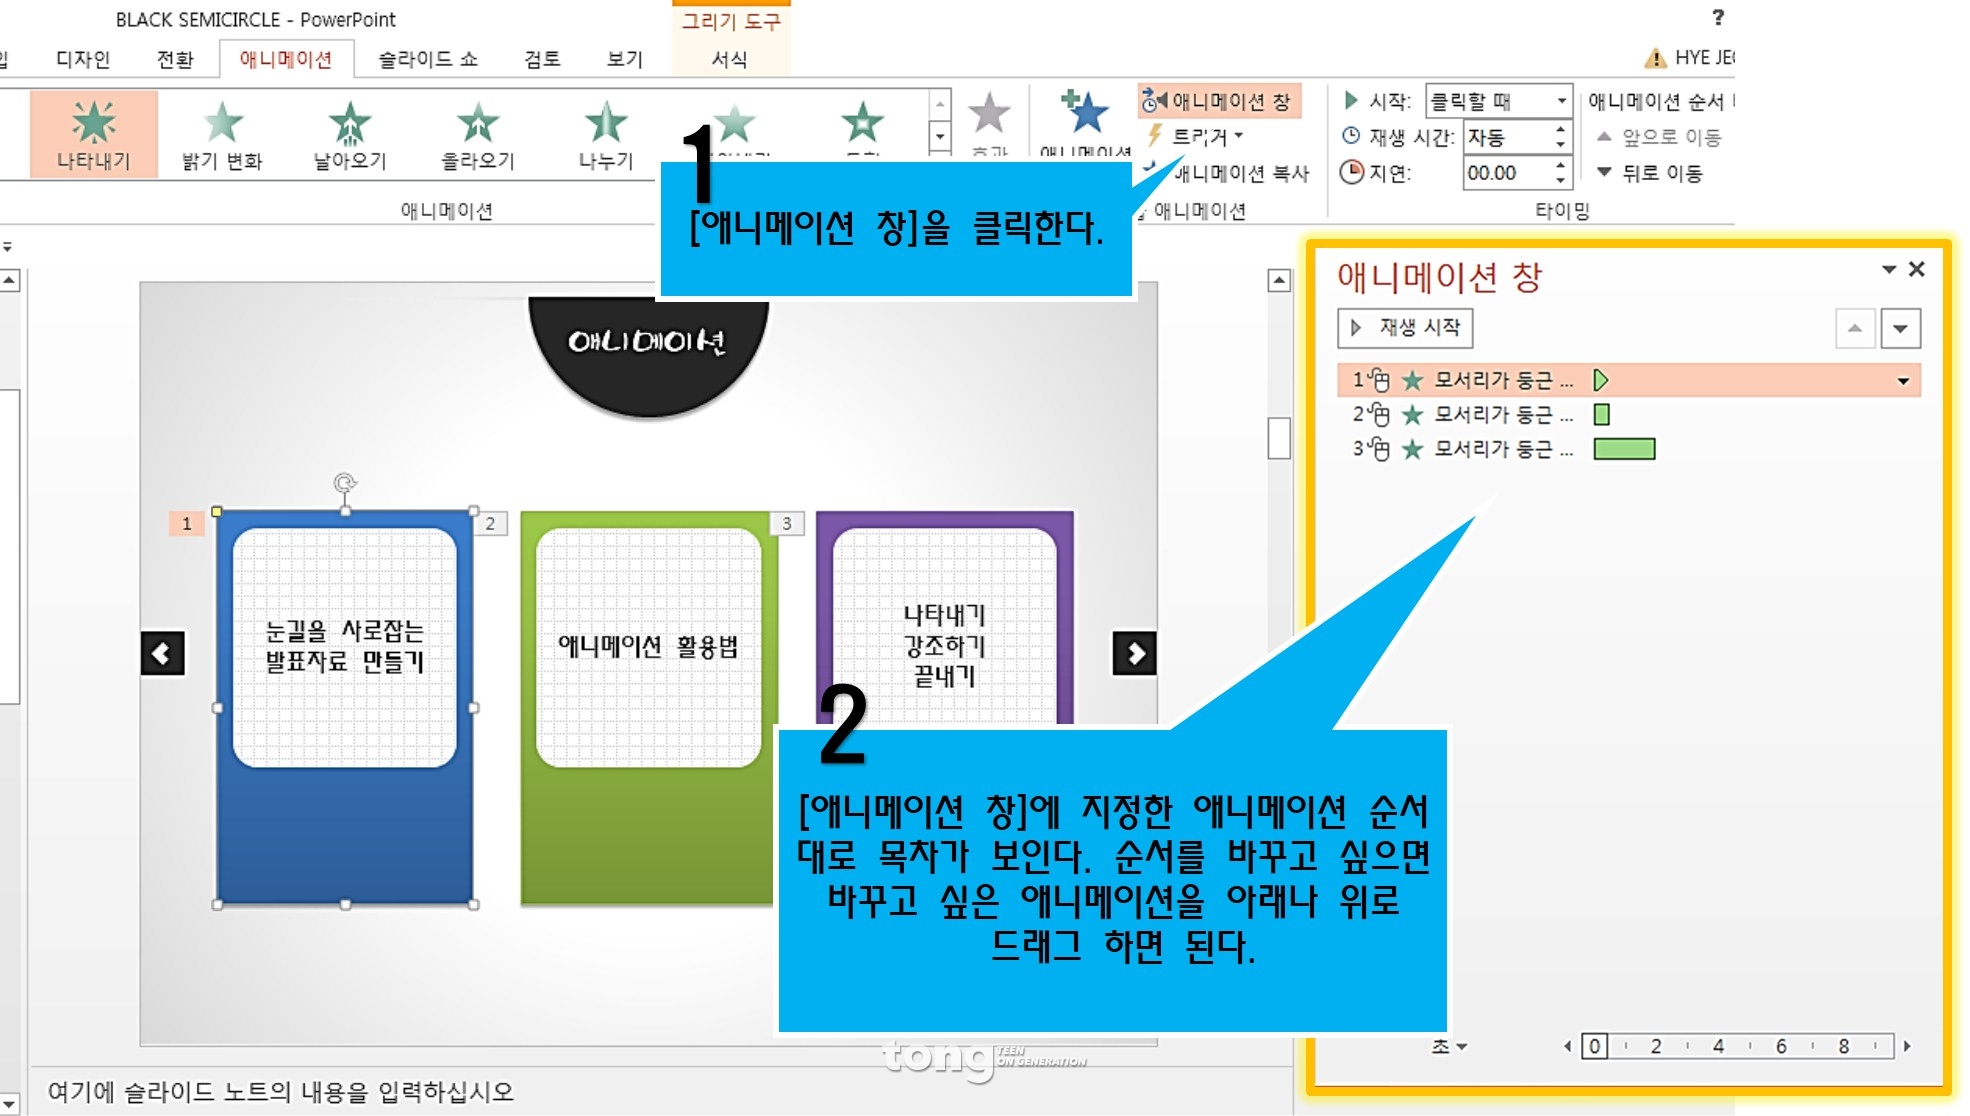
Task: Open the dropdown arrow on animation item 1
Action: tap(1903, 381)
